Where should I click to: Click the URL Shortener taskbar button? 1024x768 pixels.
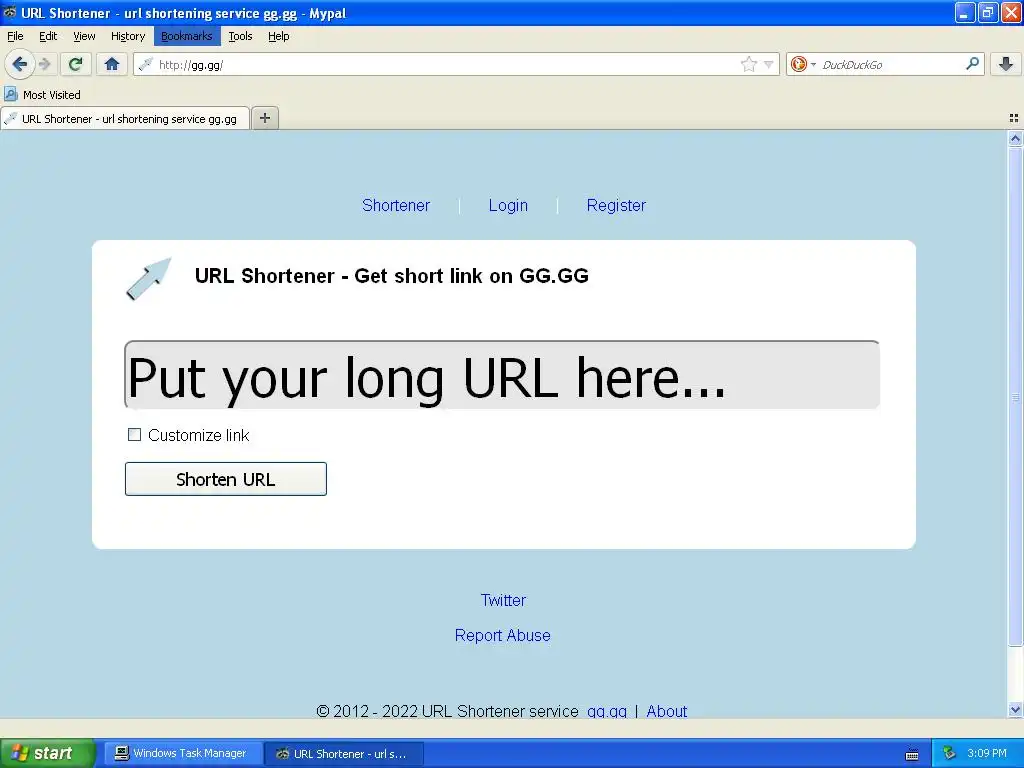344,753
